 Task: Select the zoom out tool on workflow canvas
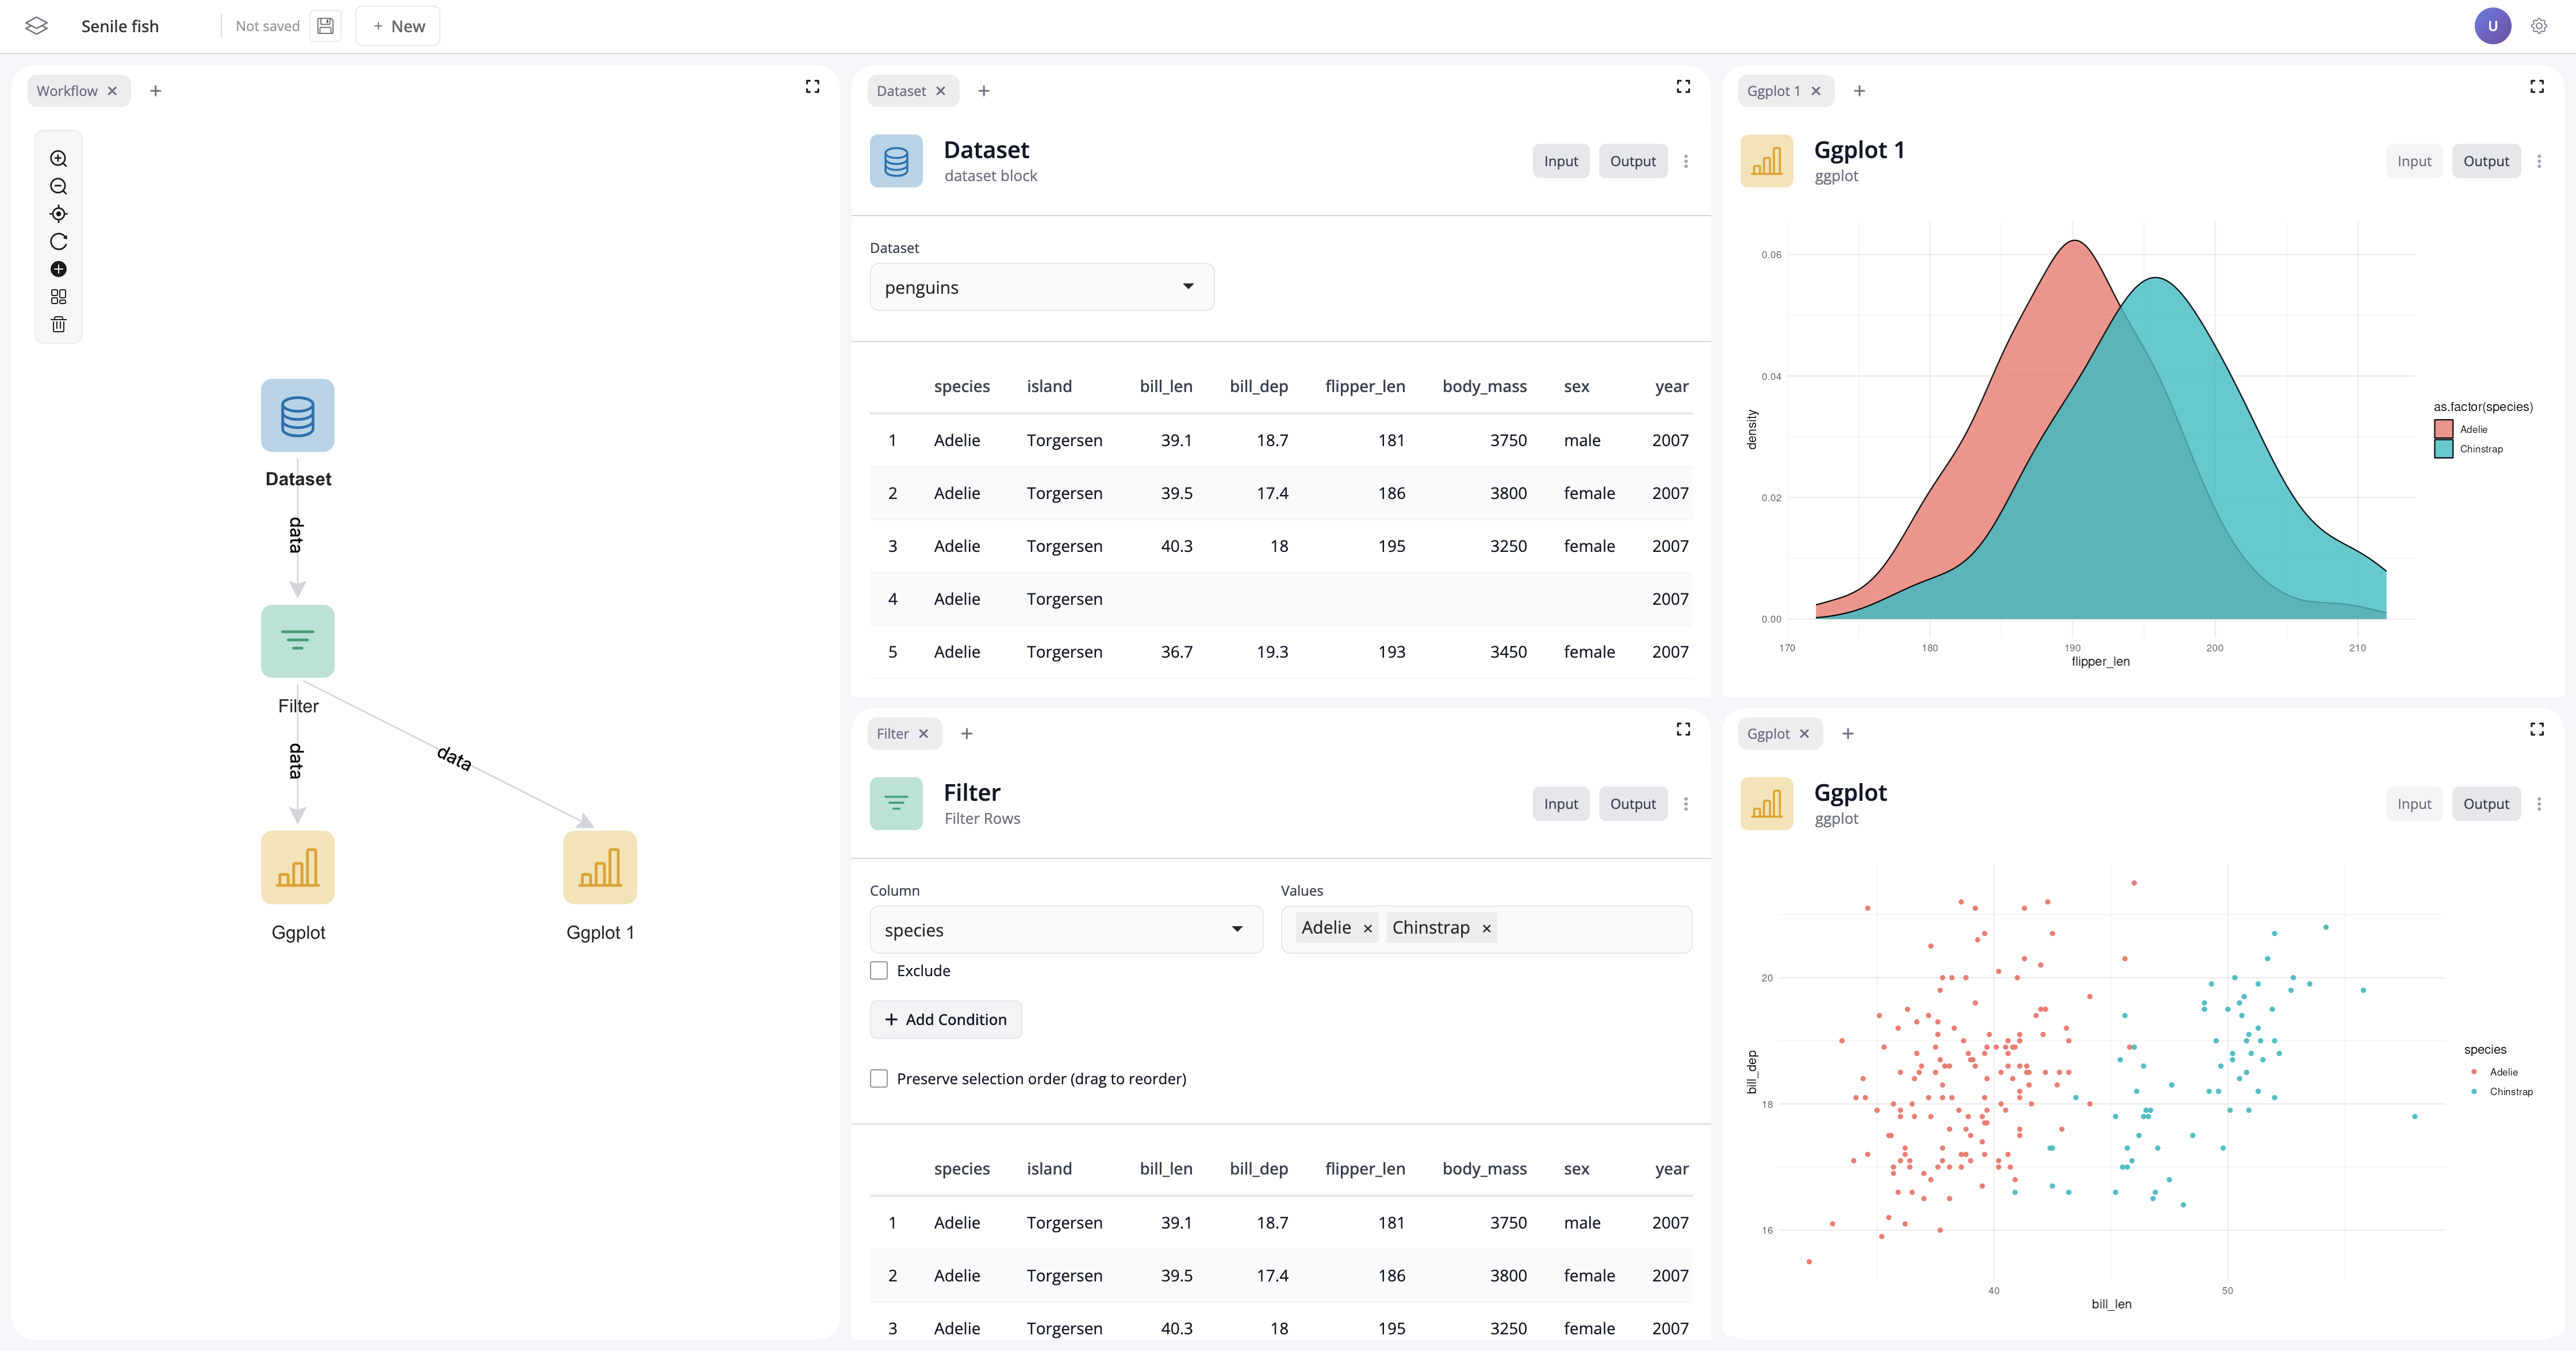tap(58, 186)
